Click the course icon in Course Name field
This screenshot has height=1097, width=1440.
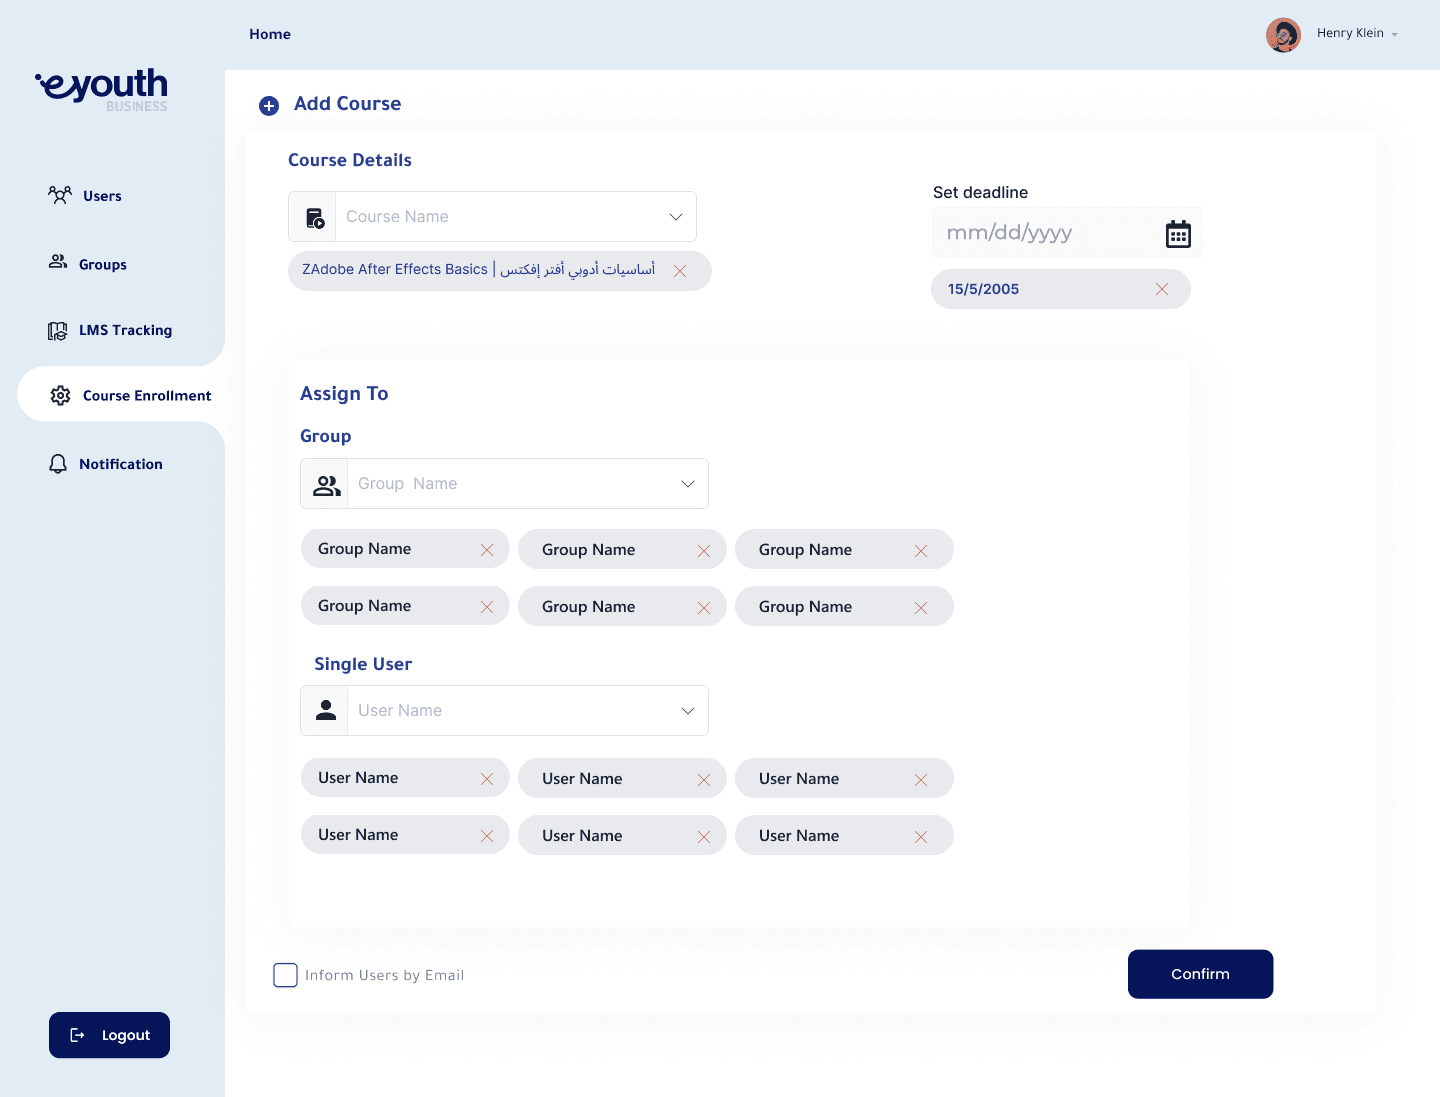(x=314, y=218)
